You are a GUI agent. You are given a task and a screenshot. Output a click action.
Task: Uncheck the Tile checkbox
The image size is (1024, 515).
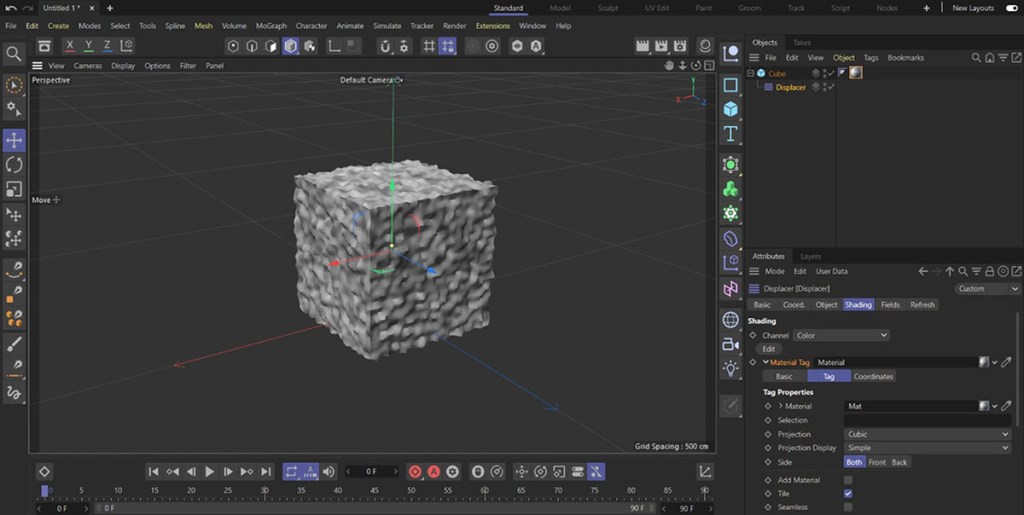point(848,493)
